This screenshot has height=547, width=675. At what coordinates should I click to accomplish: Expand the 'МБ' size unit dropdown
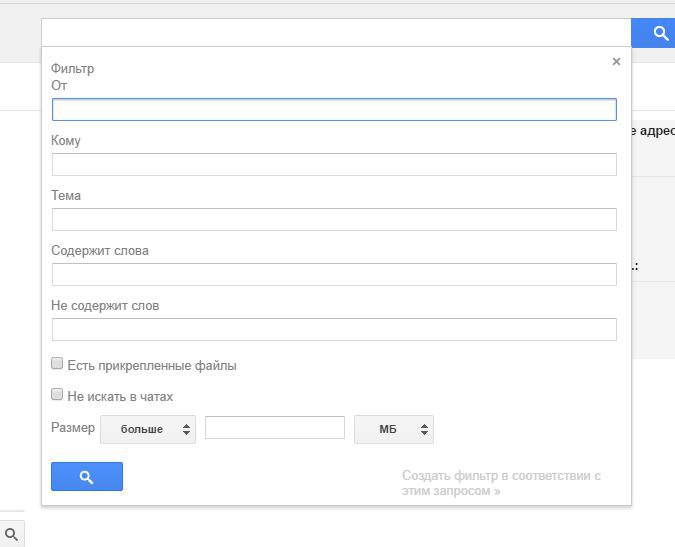coord(394,429)
